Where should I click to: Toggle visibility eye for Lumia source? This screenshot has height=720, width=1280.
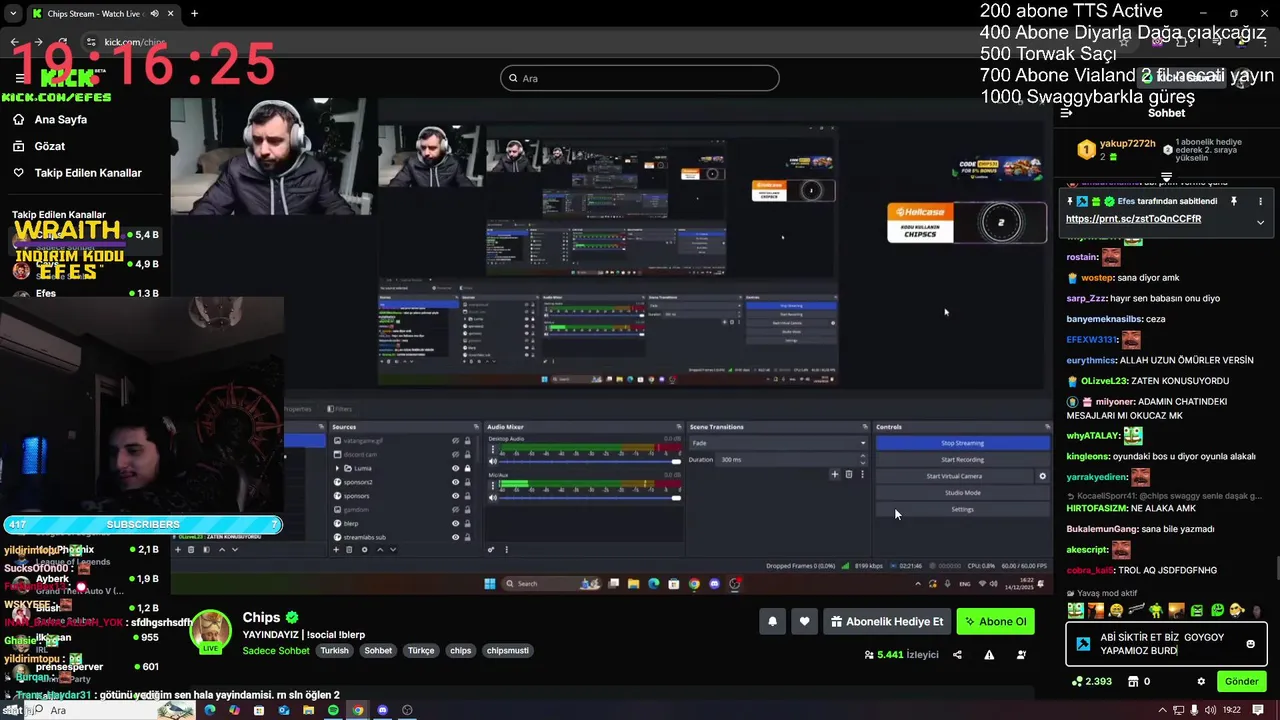point(455,468)
